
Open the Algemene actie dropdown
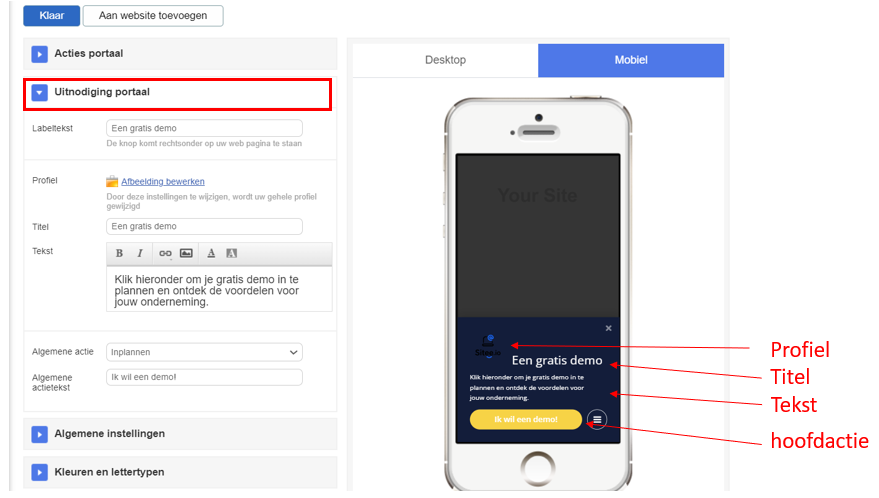pyautogui.click(x=204, y=352)
